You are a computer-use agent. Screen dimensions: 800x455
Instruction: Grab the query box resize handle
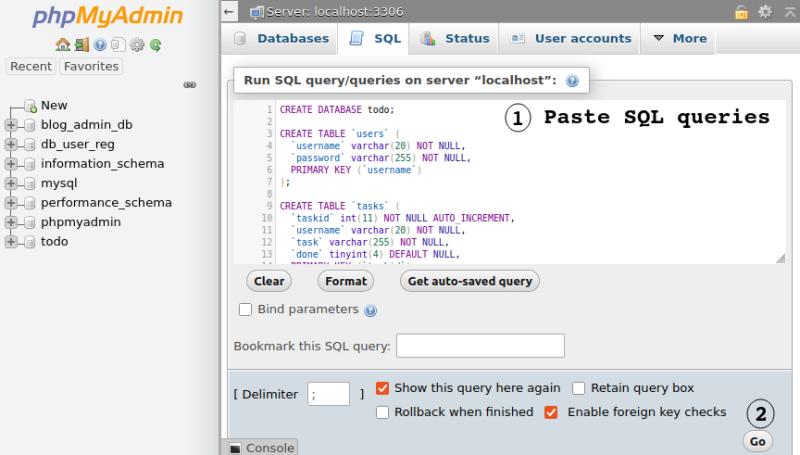point(781,259)
